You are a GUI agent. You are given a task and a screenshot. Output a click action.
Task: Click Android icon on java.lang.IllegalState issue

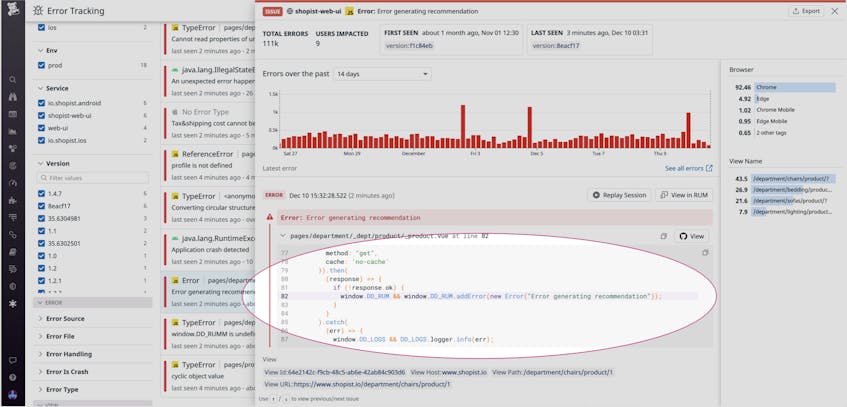click(174, 70)
